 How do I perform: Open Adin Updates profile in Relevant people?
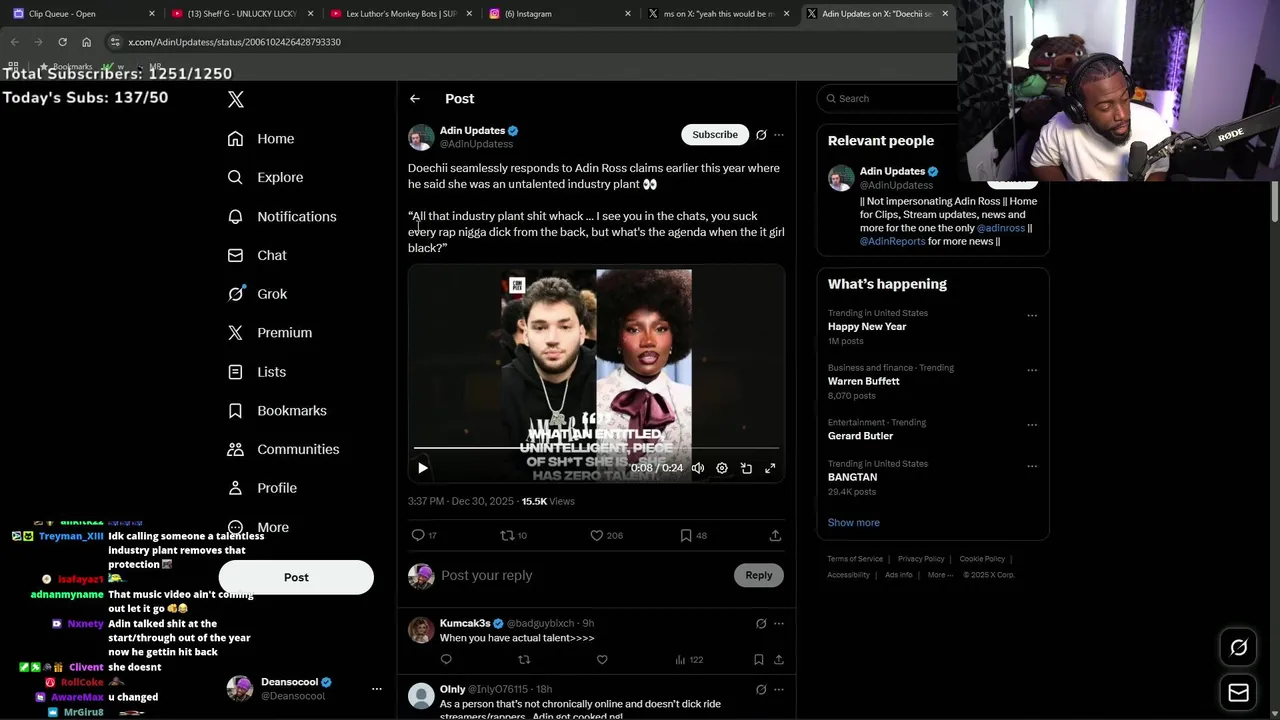[x=892, y=171]
